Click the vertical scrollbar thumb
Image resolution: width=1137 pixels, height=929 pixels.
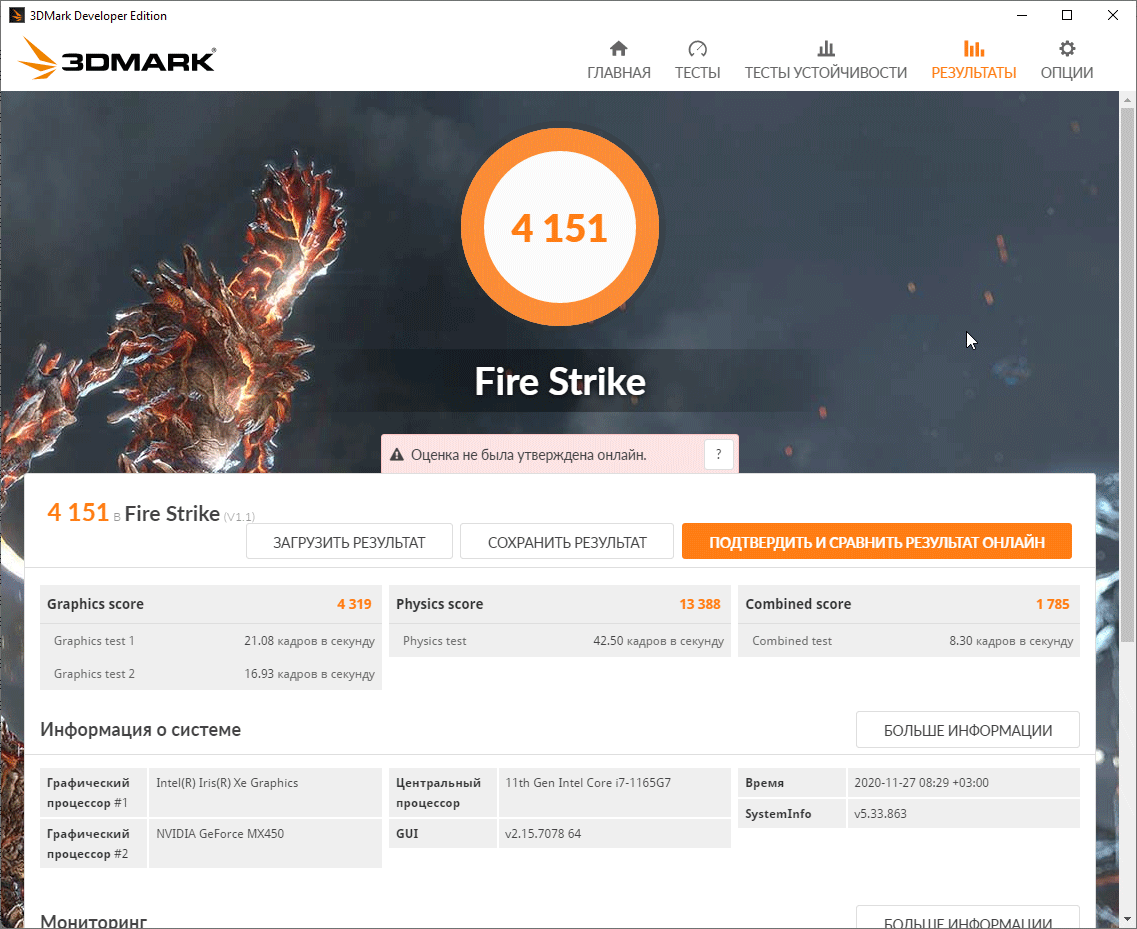[1127, 373]
